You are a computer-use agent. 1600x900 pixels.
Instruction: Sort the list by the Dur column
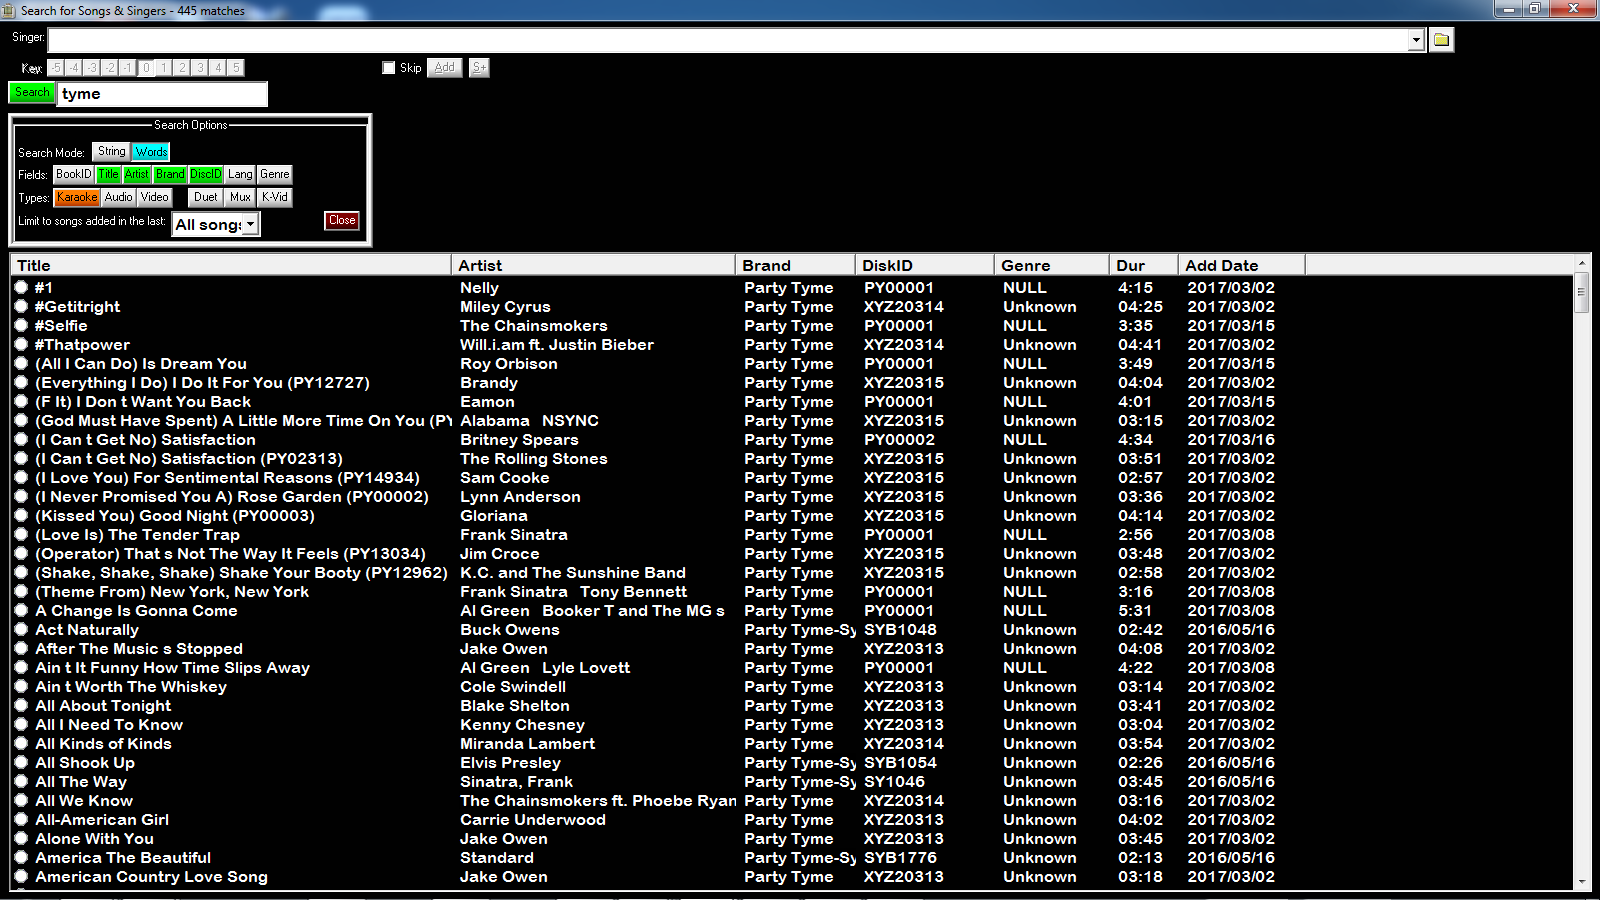click(1144, 265)
